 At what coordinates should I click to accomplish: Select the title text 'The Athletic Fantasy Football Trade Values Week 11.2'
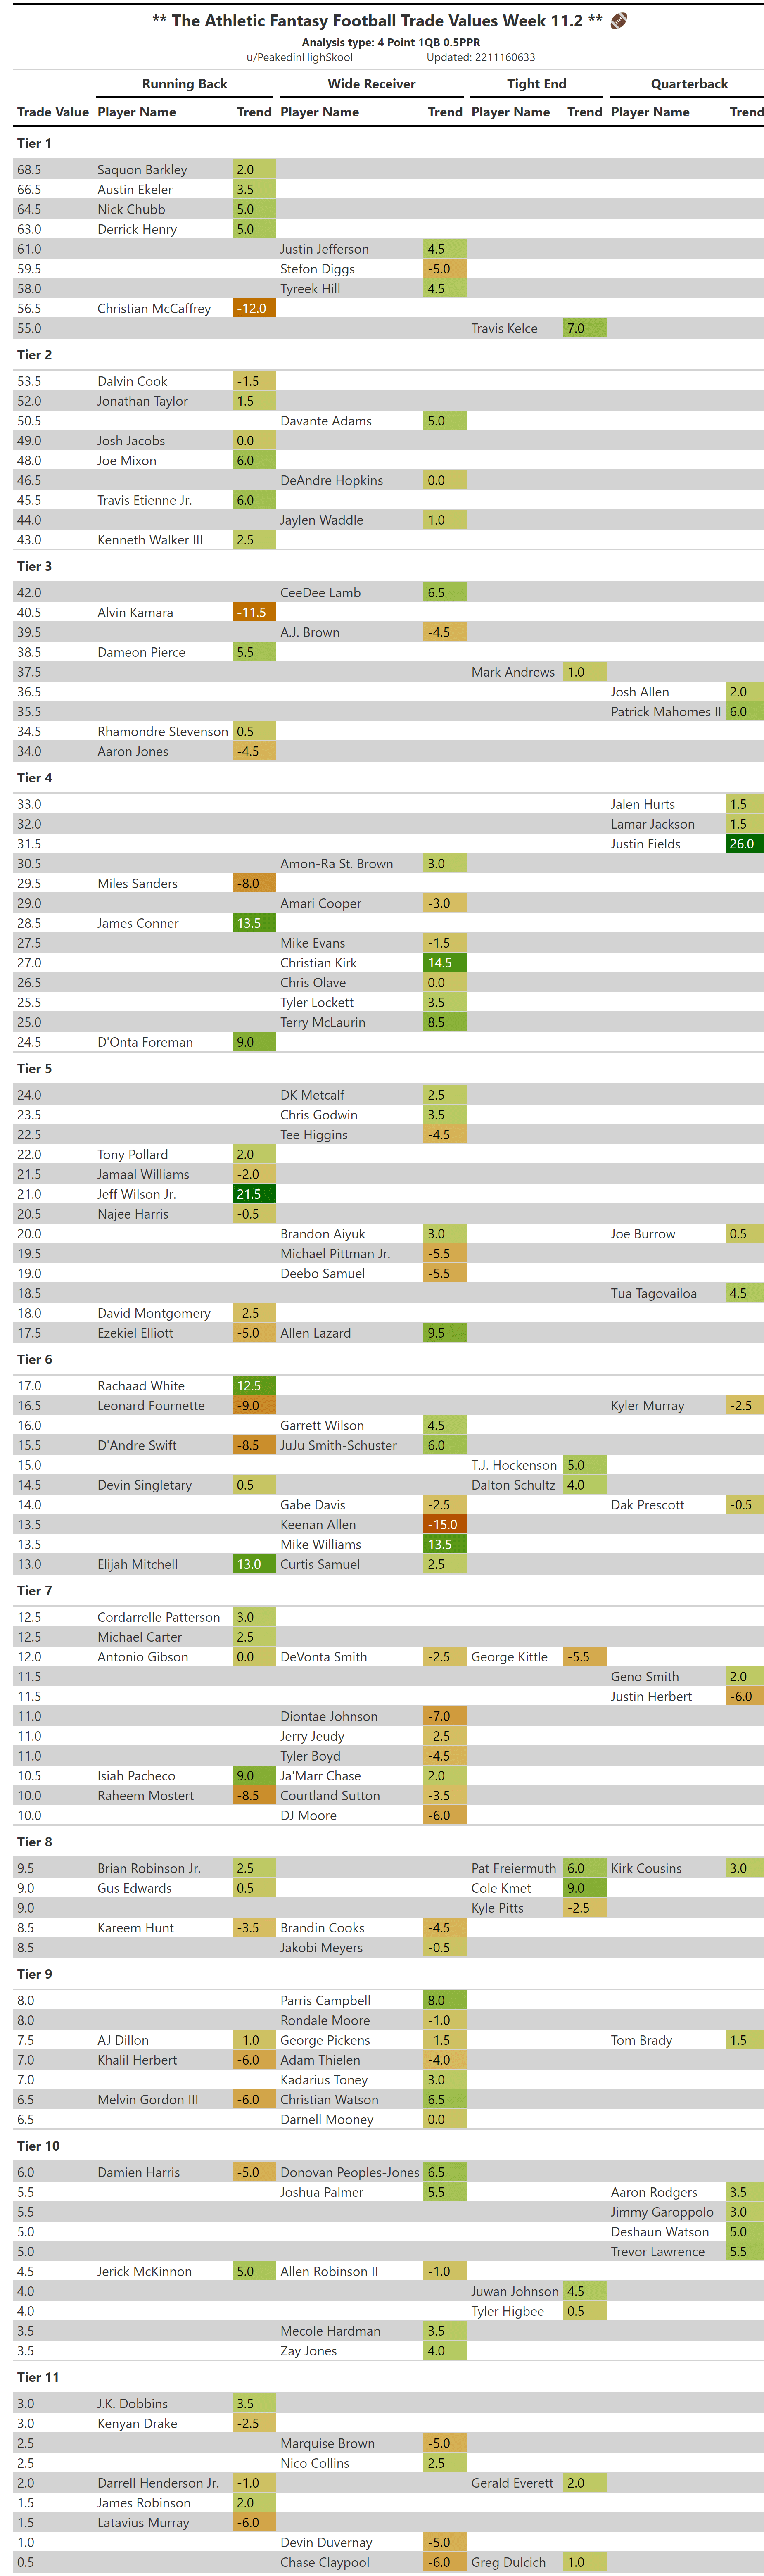coord(377,21)
